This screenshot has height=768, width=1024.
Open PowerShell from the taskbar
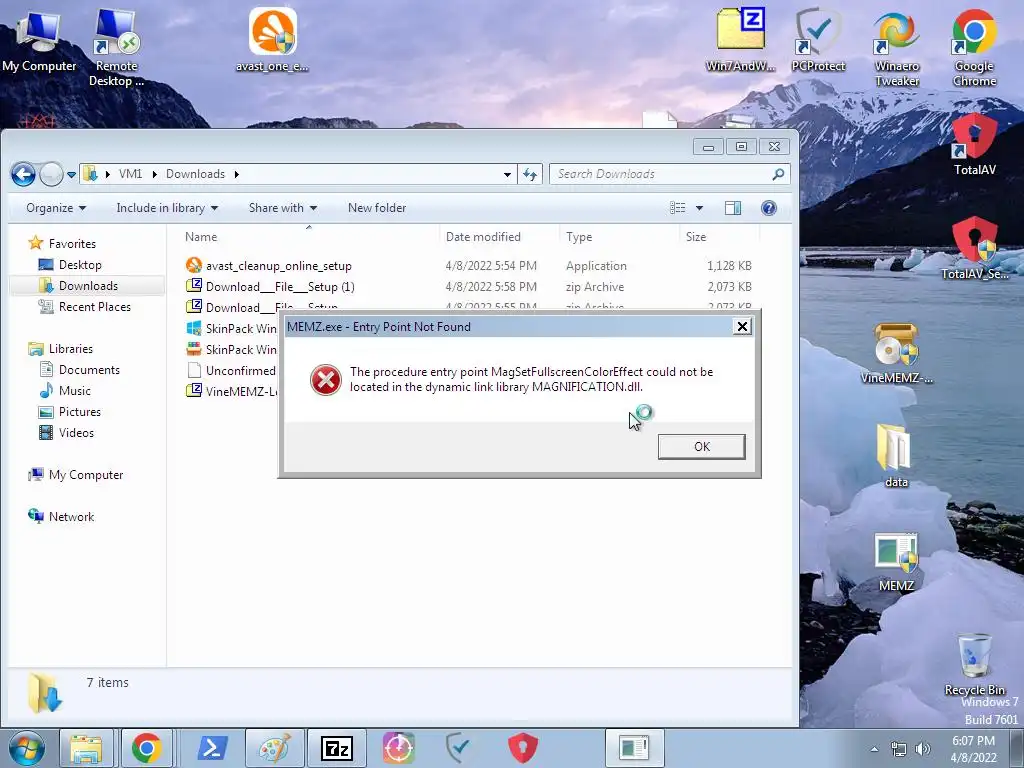[212, 748]
